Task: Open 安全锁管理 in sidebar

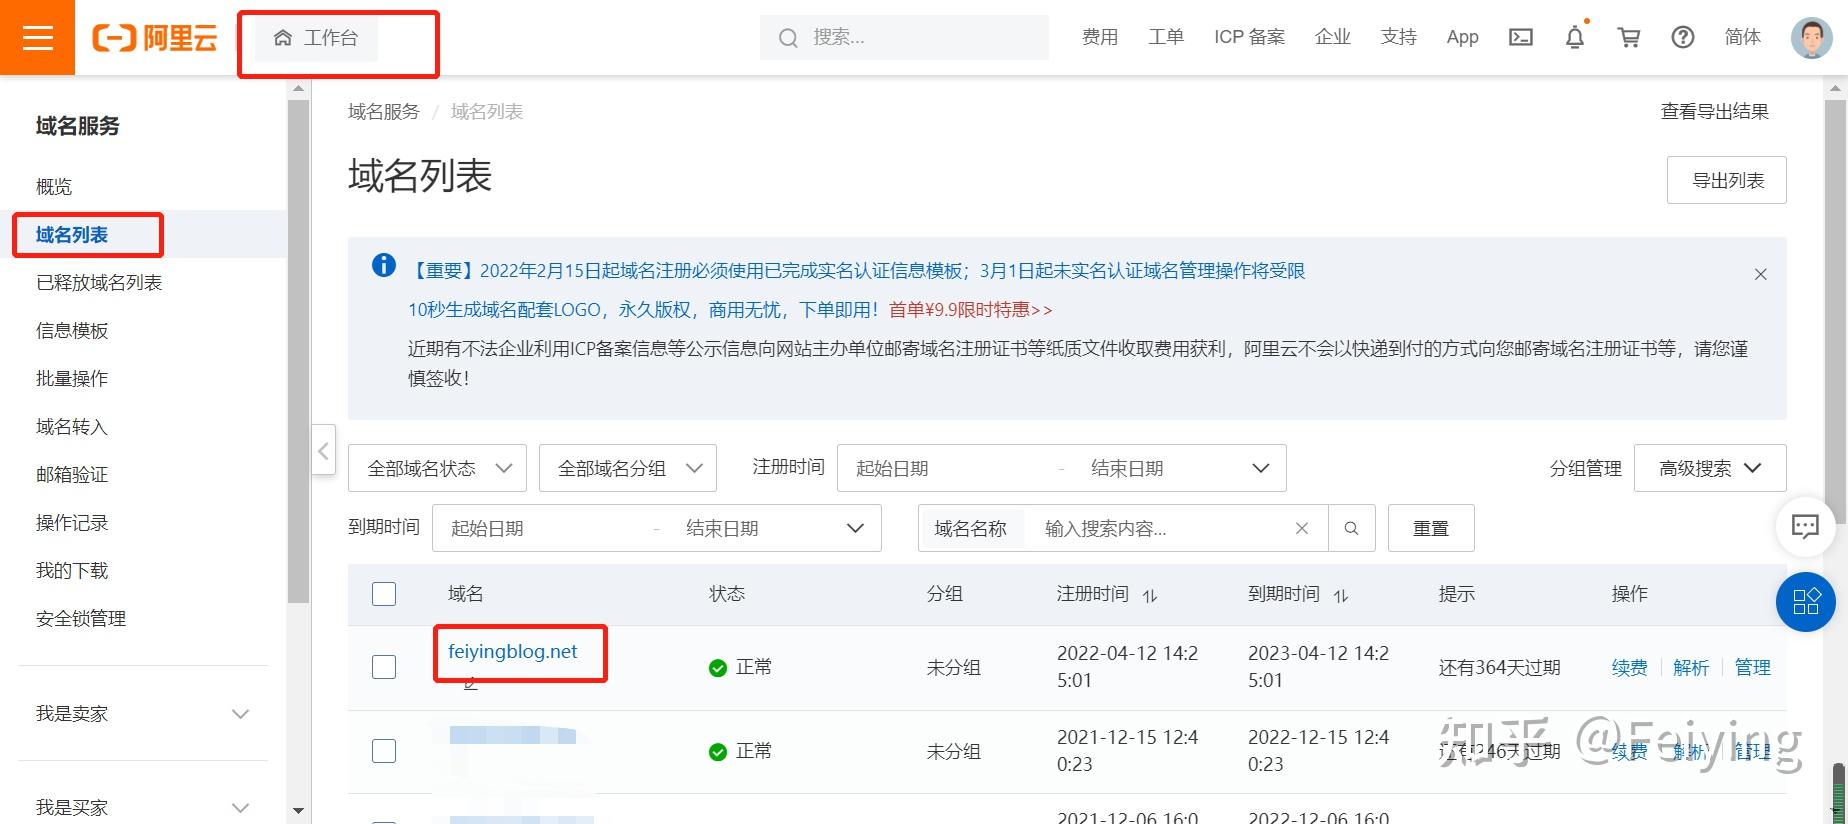Action: click(81, 619)
